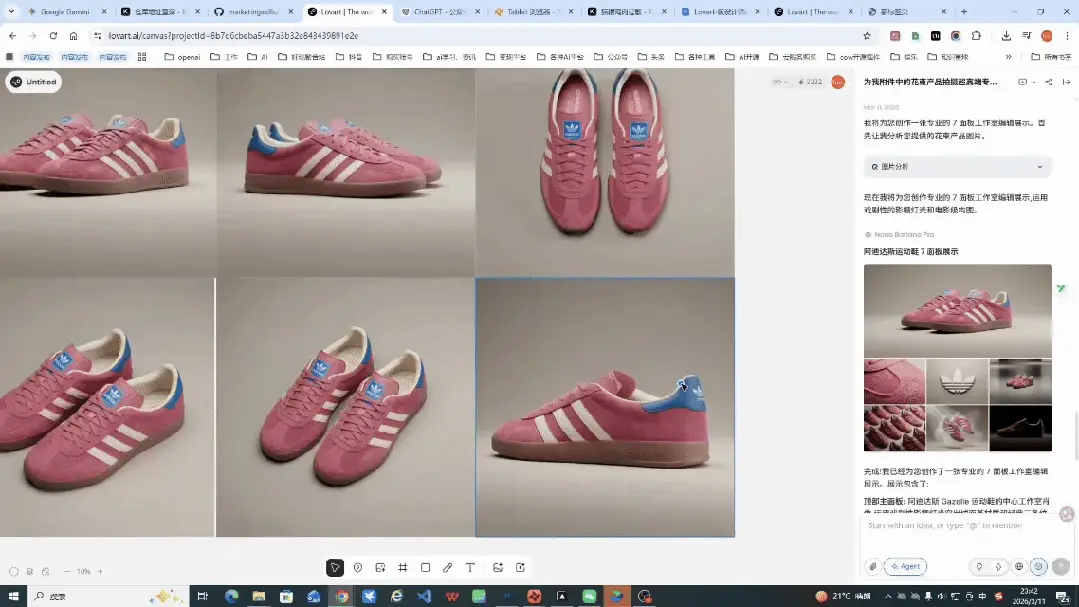
Task: Select the frame grid tool
Action: point(403,568)
